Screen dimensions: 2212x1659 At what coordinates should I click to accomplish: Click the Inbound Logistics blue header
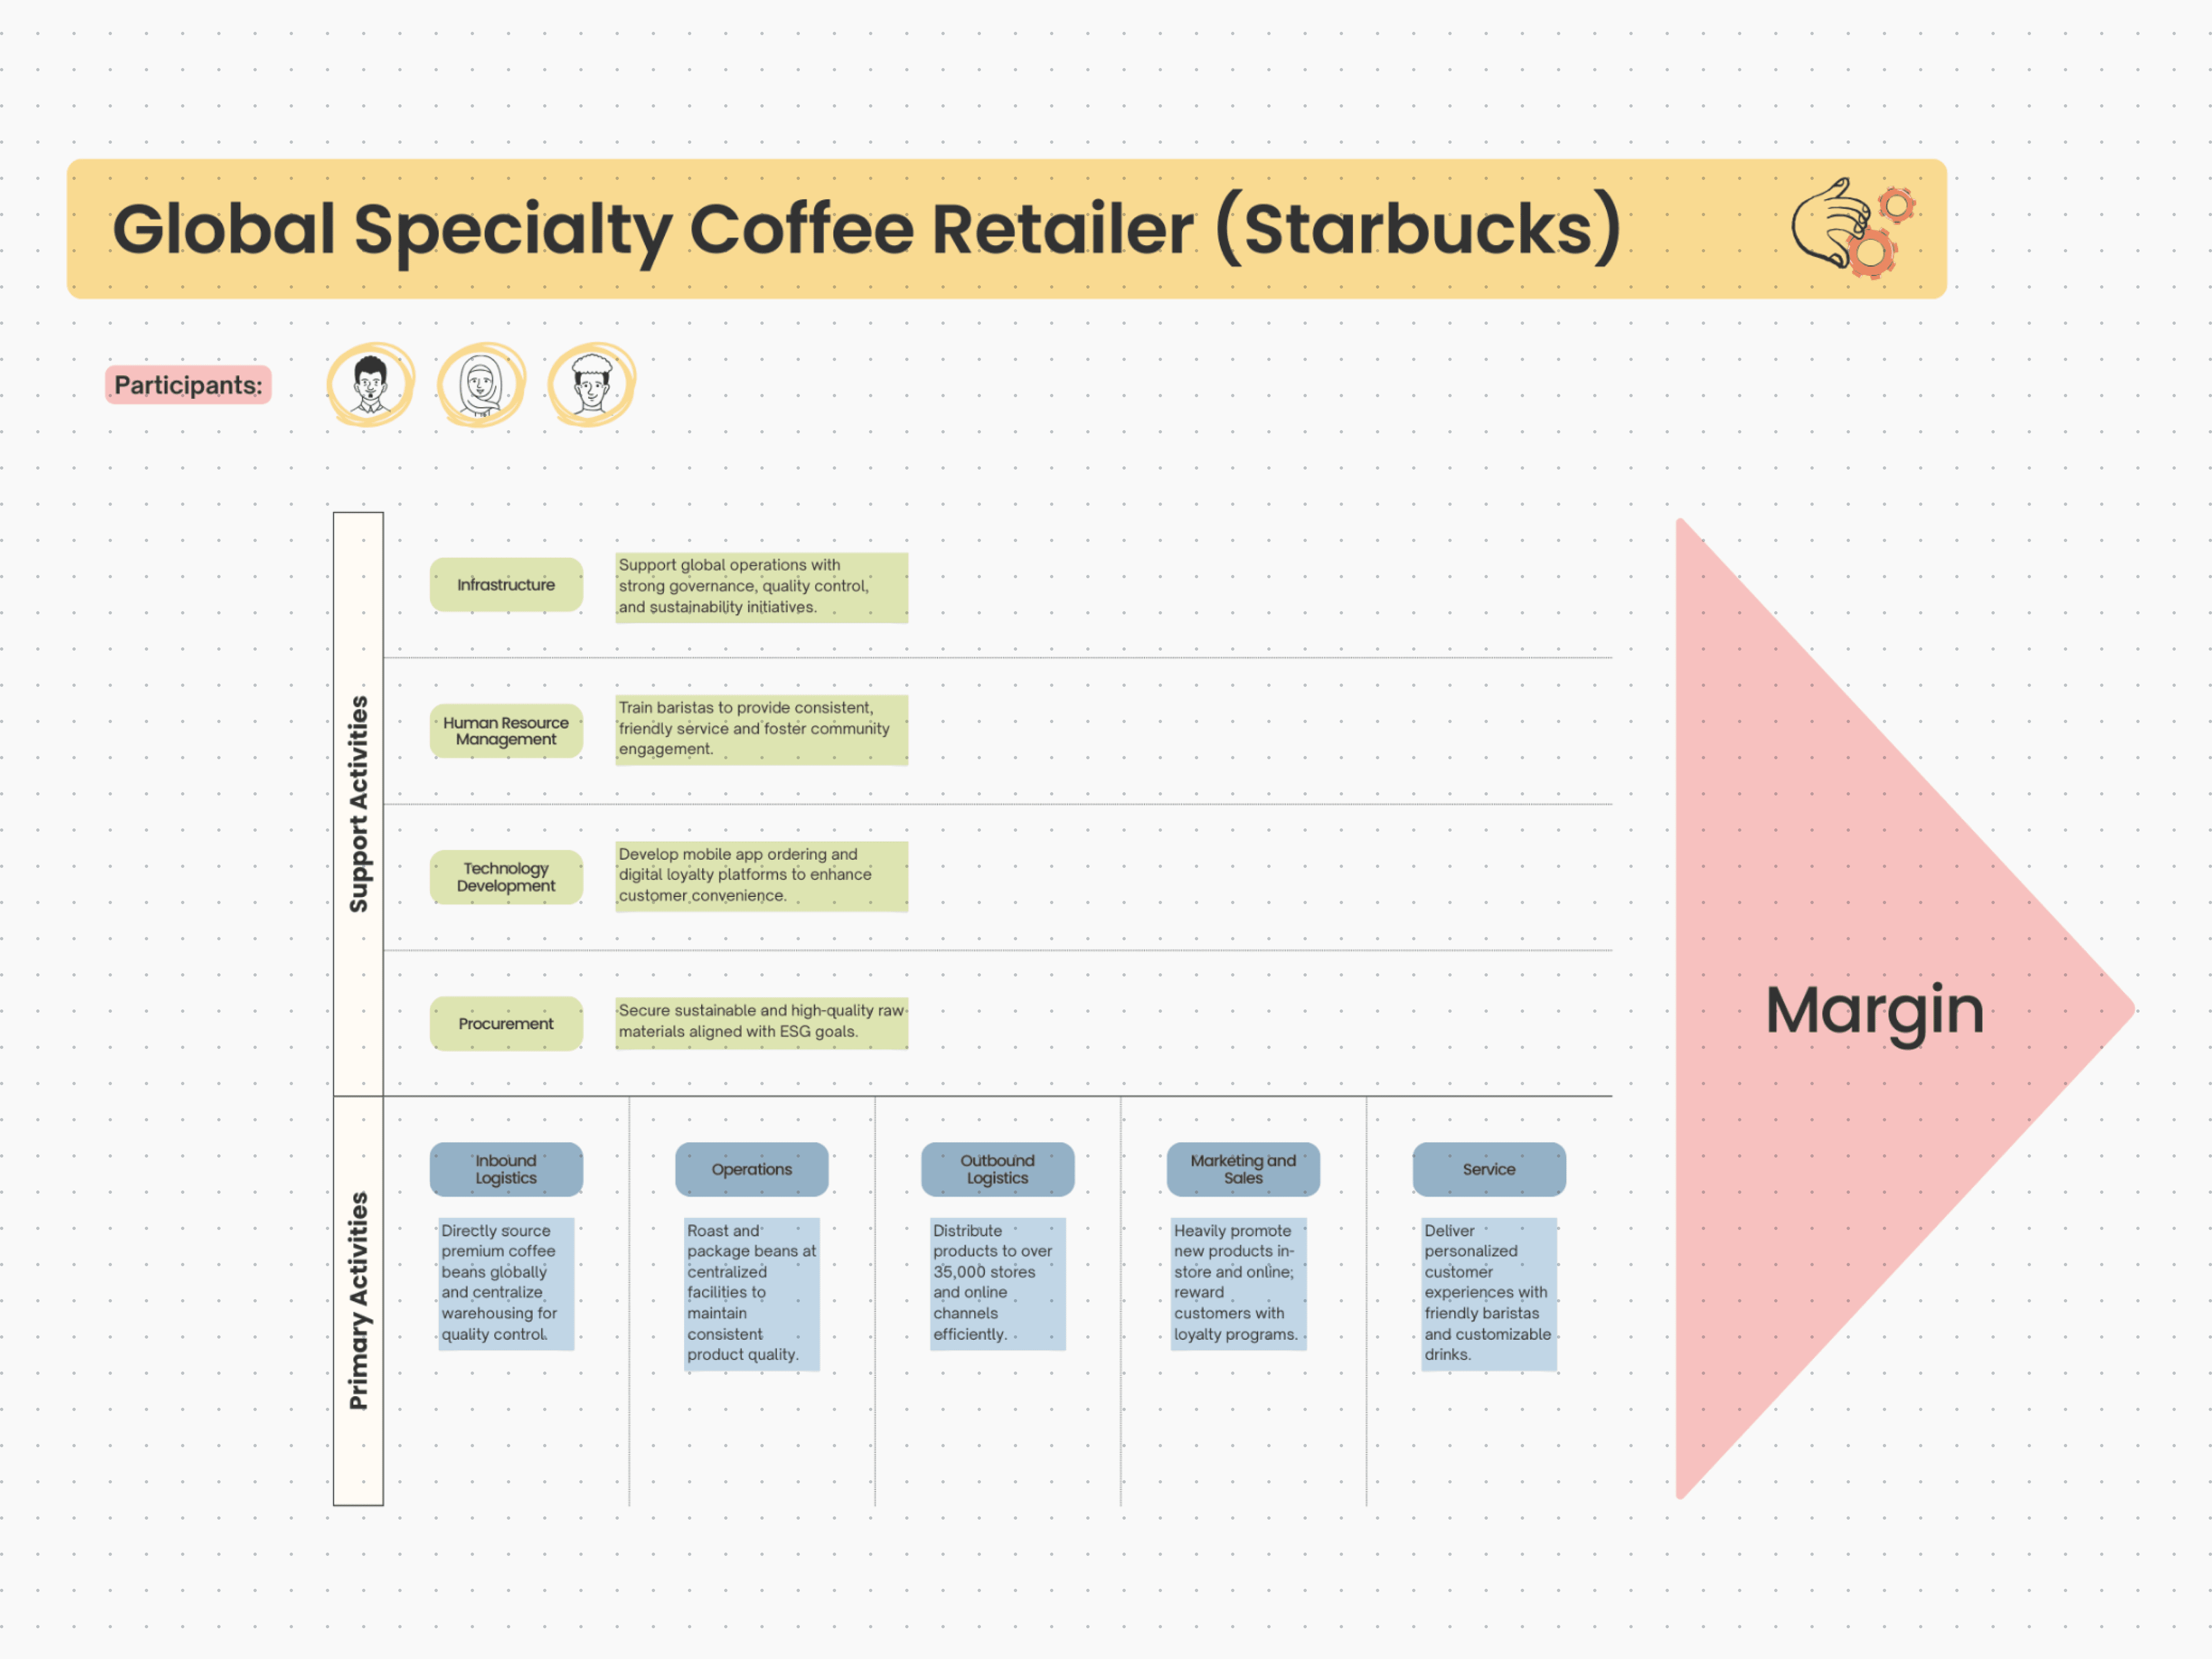(x=506, y=1169)
